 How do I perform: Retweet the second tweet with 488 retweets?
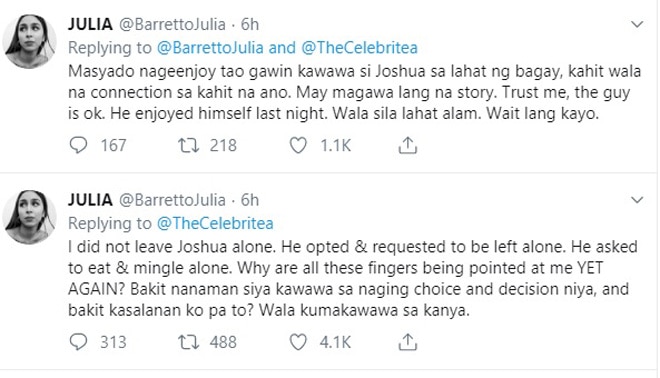[188, 342]
